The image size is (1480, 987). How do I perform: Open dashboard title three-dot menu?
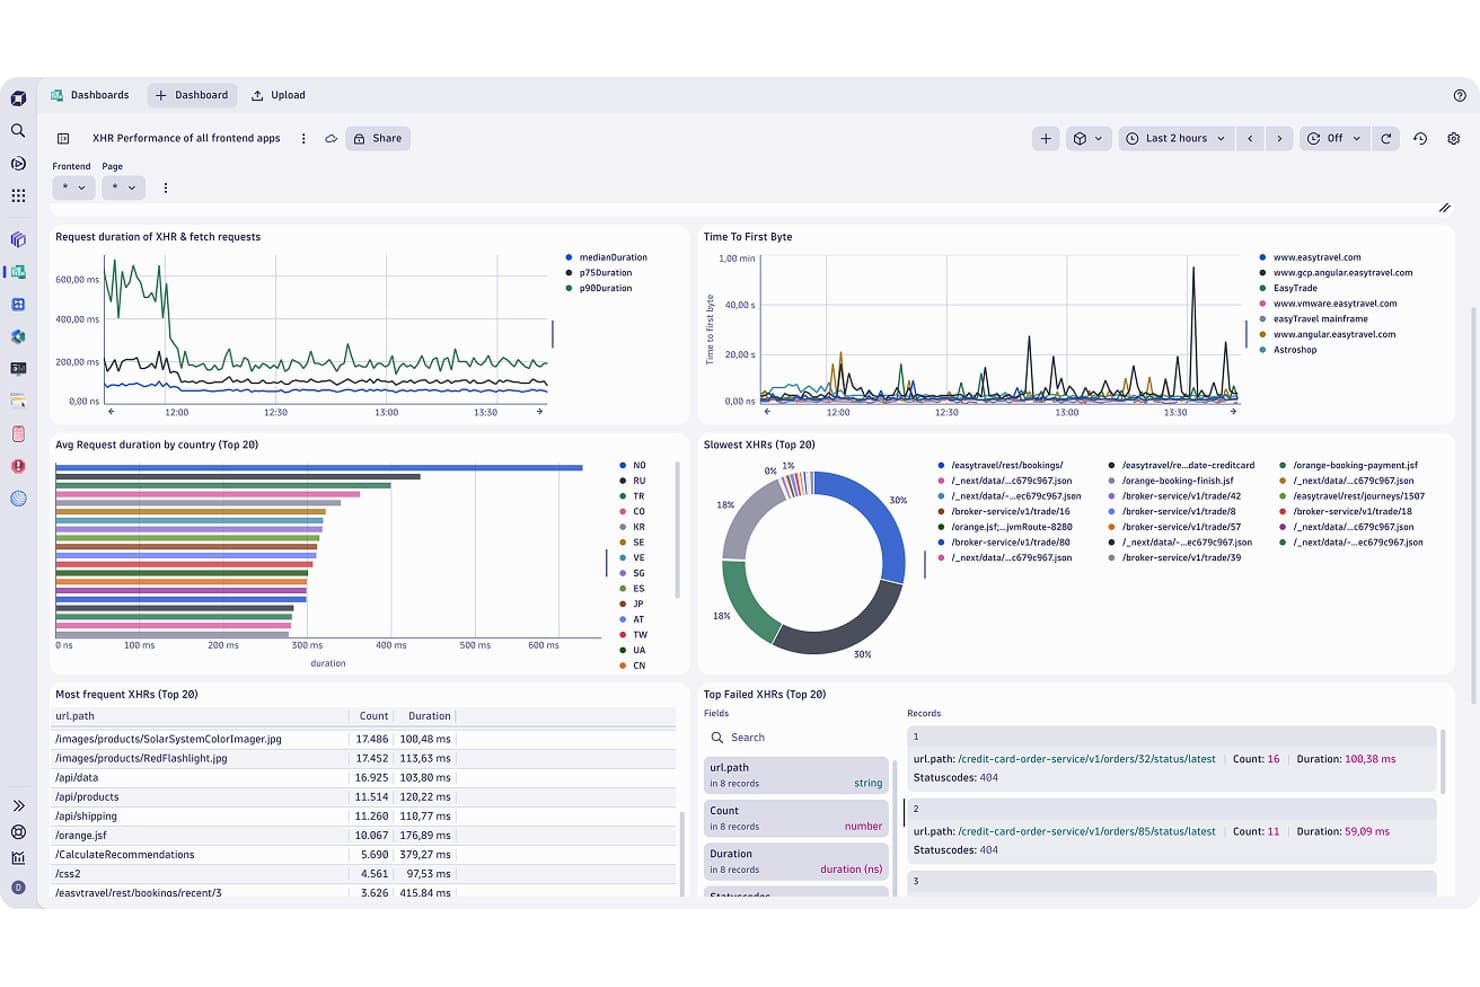(x=303, y=138)
